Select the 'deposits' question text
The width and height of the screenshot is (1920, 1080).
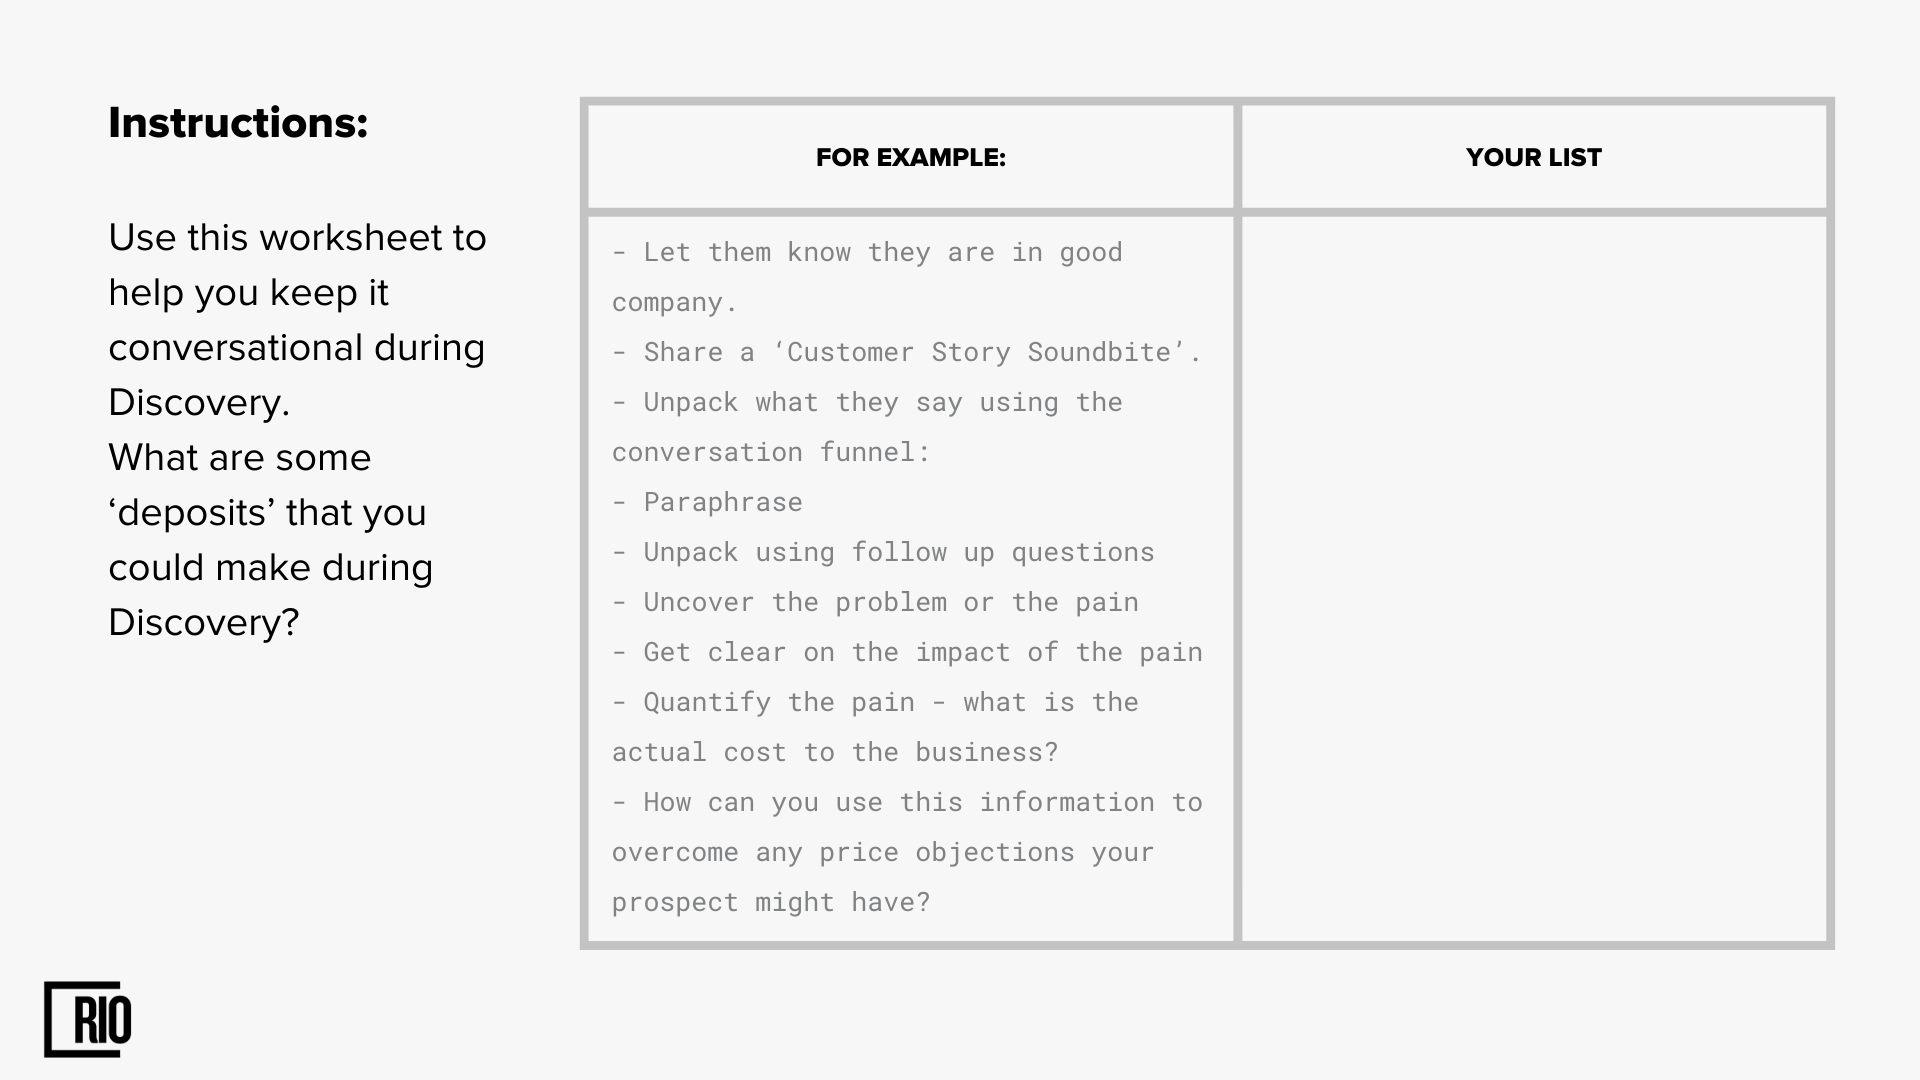(270, 540)
